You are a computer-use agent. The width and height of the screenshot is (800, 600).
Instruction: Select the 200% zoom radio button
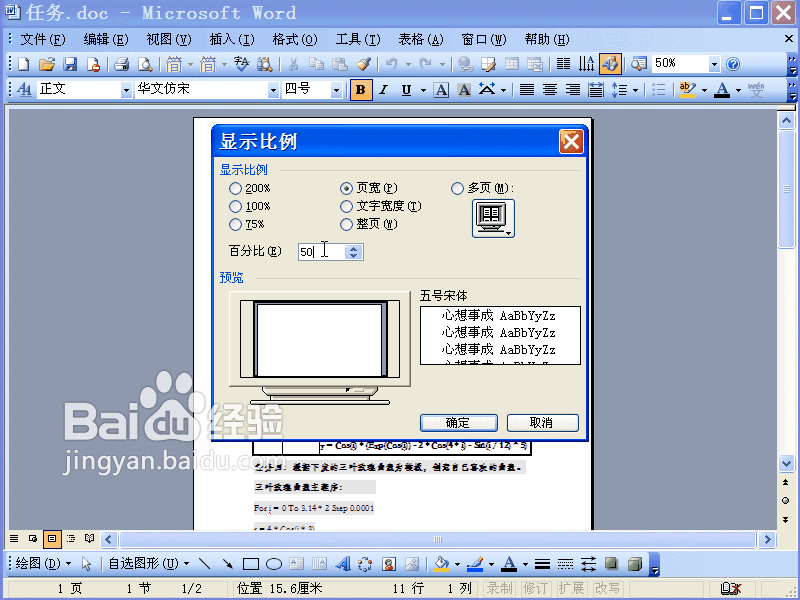[237, 187]
